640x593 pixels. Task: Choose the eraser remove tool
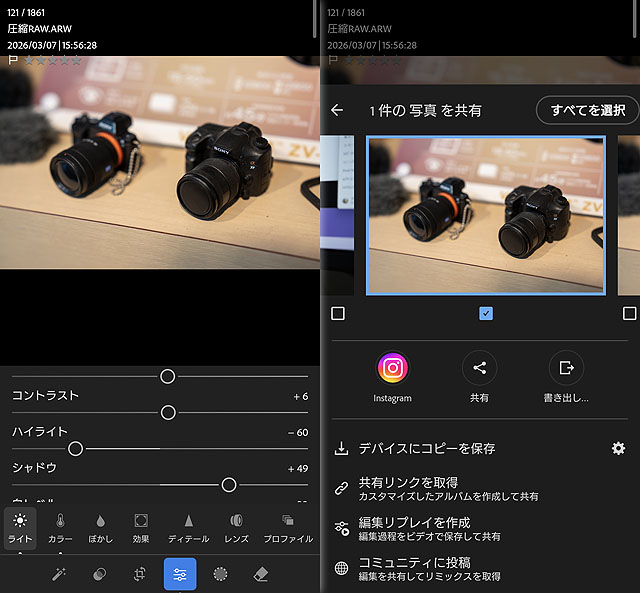(x=261, y=574)
